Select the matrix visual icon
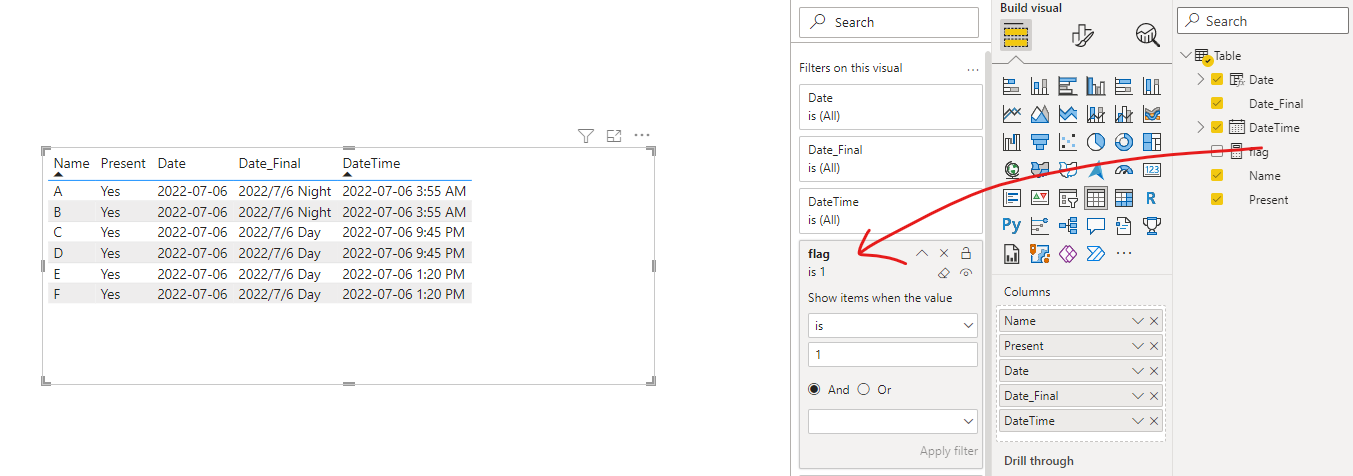The image size is (1353, 476). [1123, 198]
